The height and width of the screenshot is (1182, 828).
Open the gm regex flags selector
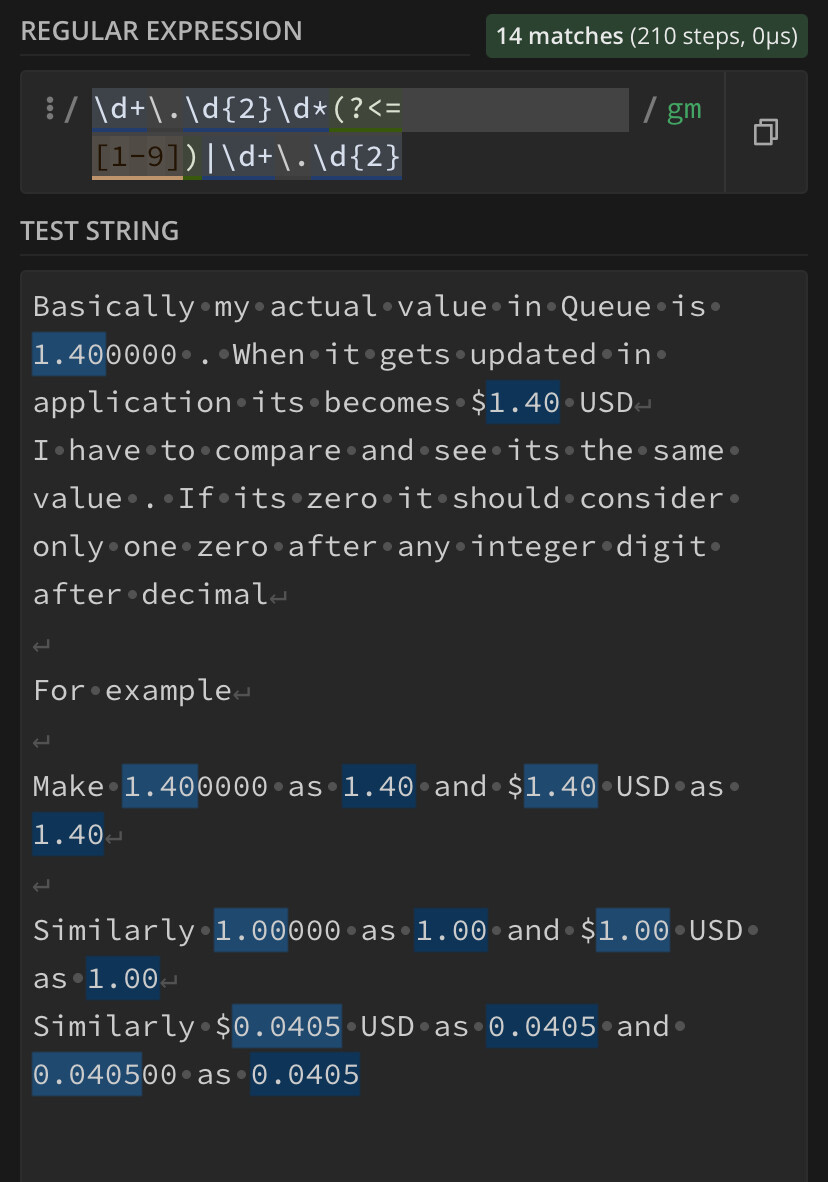pyautogui.click(x=684, y=110)
